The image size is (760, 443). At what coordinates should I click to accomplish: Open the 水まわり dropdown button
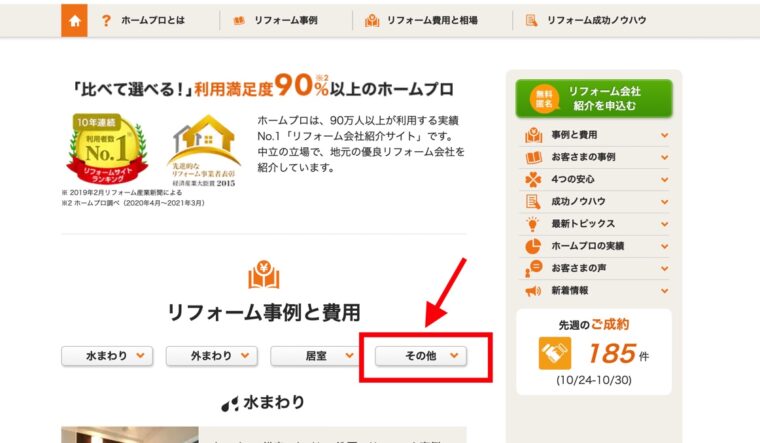coord(107,356)
